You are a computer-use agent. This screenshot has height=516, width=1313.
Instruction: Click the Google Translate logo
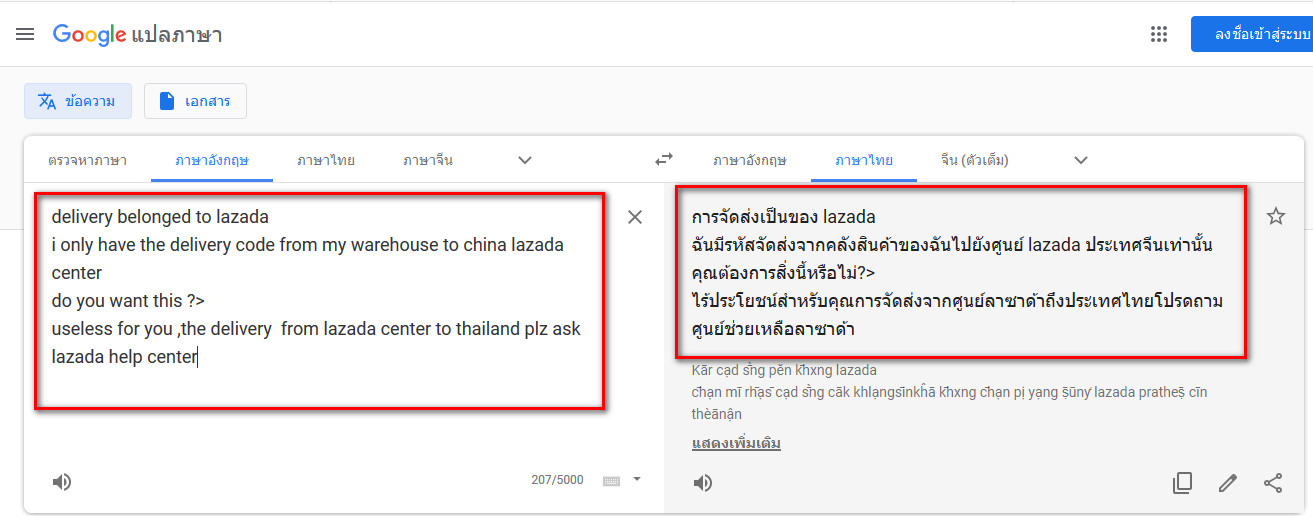tap(137, 34)
